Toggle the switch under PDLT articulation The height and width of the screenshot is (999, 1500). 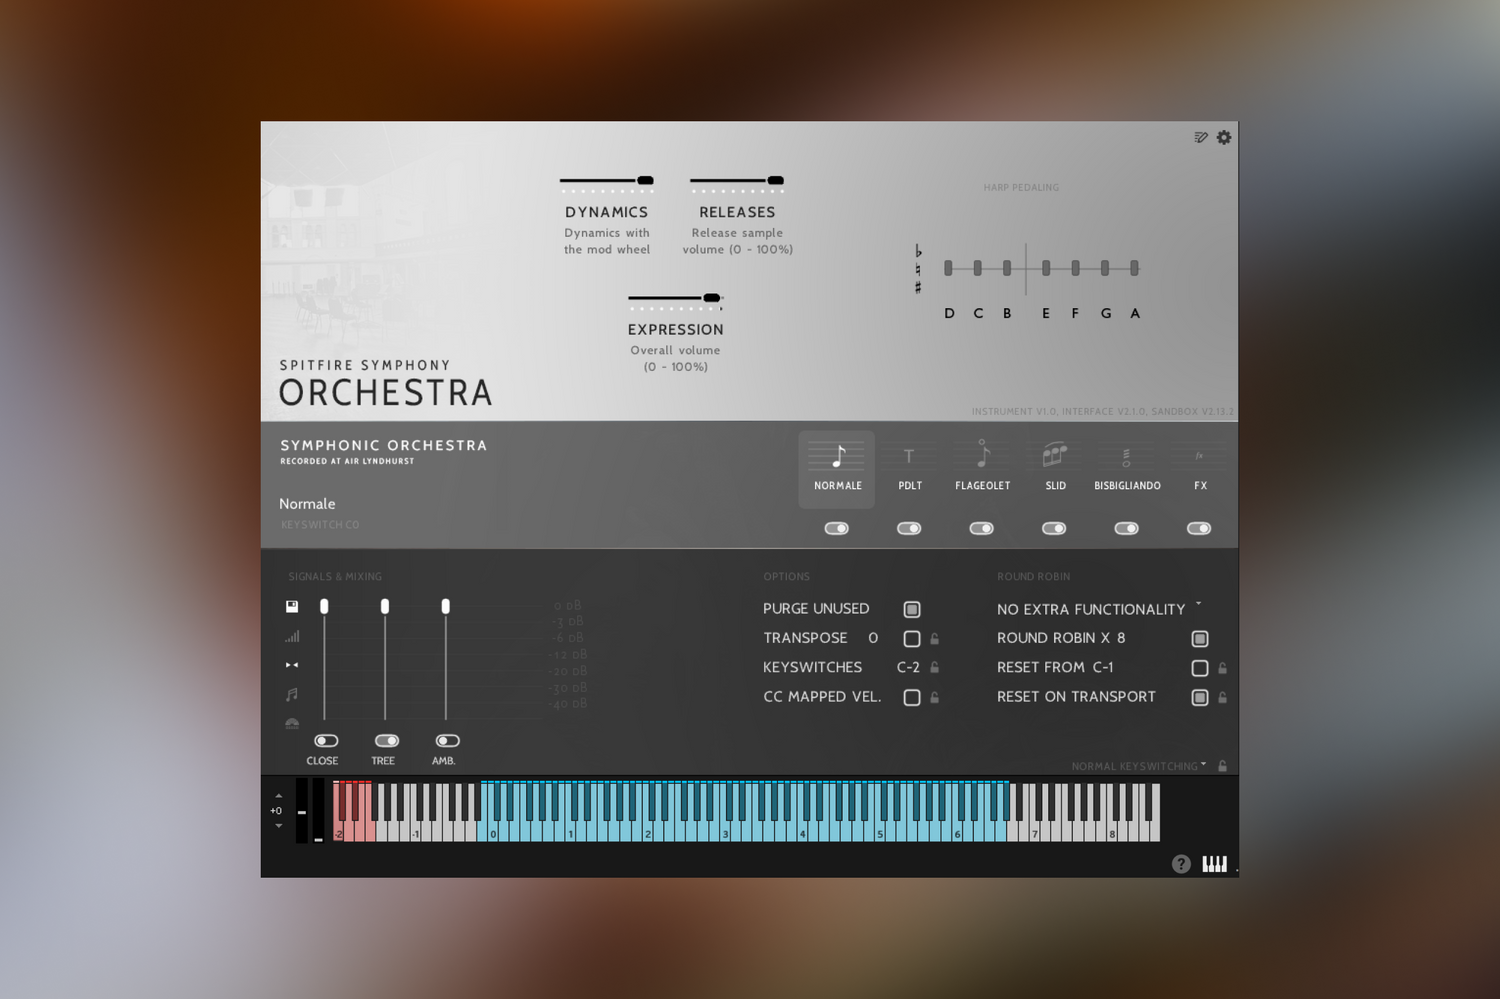tap(908, 528)
